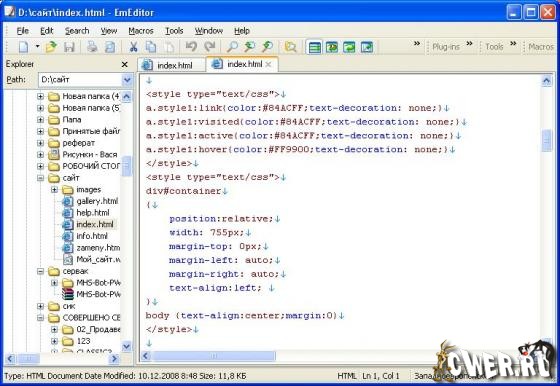Screen dimensions: 560x386
Task: Save the file with the floppy disk icon
Action: tap(69, 47)
